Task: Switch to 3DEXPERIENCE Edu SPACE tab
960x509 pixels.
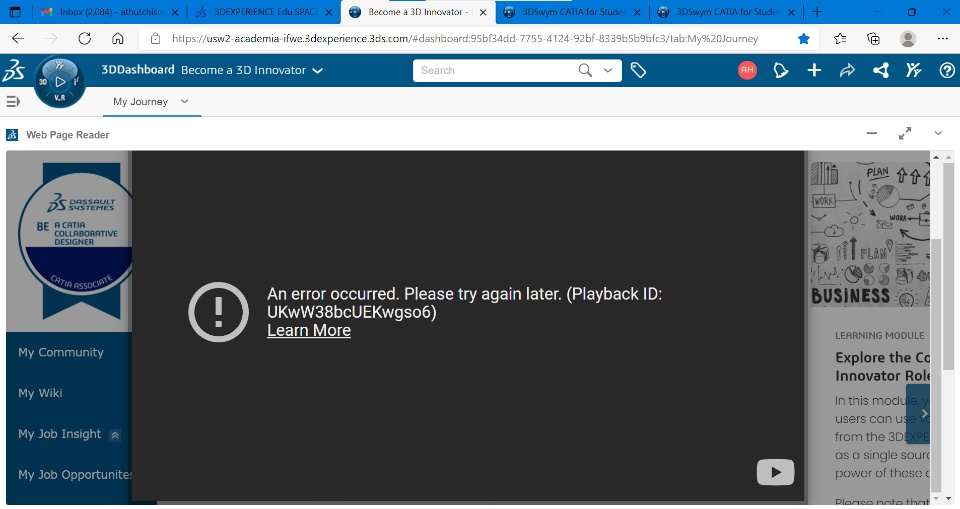Action: click(x=264, y=12)
